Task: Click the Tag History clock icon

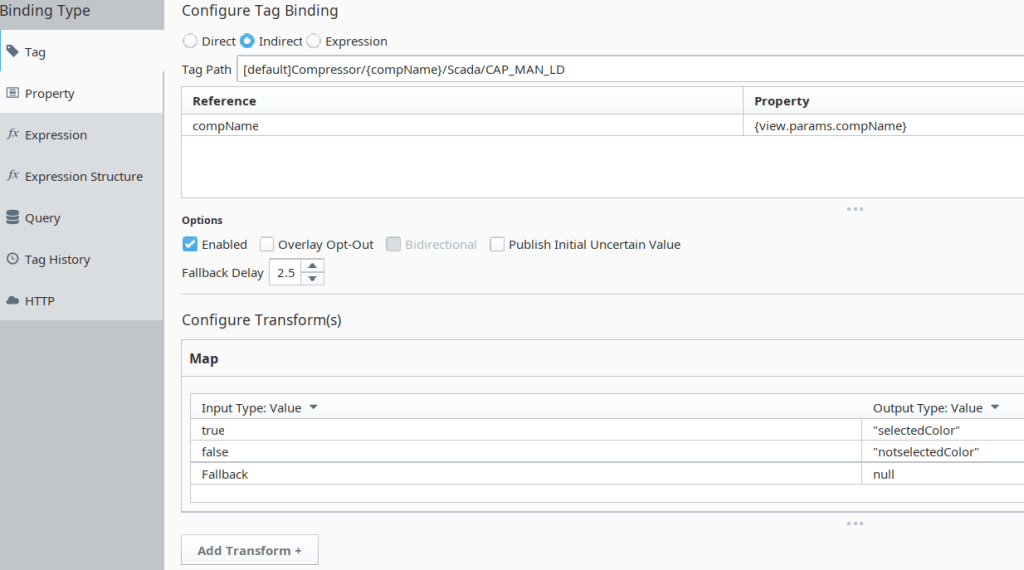Action: pyautogui.click(x=13, y=259)
